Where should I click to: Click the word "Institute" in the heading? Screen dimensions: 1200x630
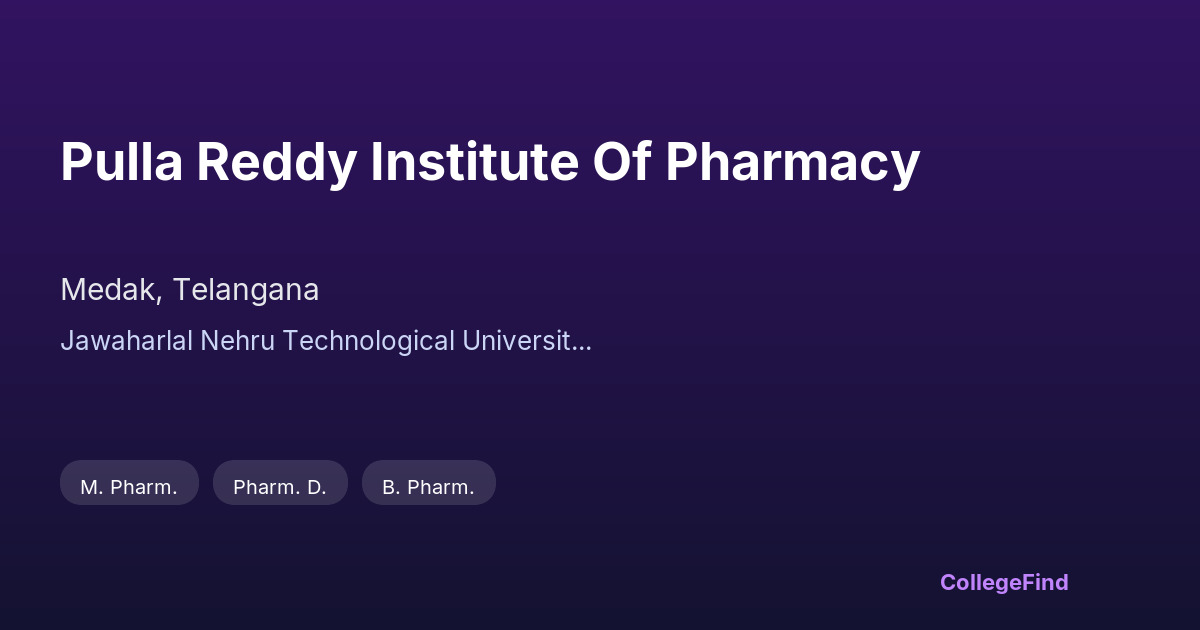(x=474, y=162)
